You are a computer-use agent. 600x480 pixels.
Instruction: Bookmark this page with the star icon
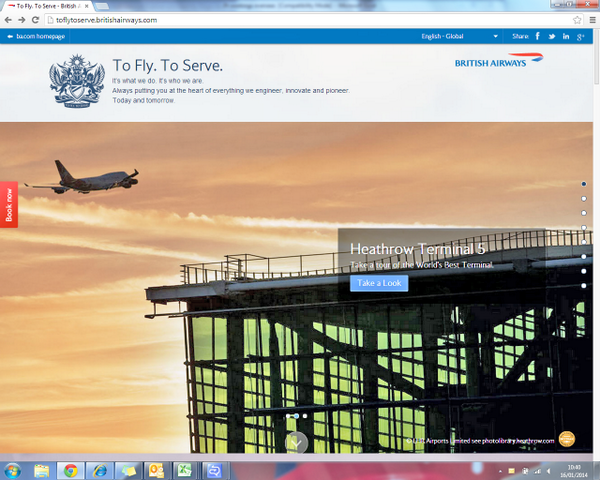click(x=577, y=20)
